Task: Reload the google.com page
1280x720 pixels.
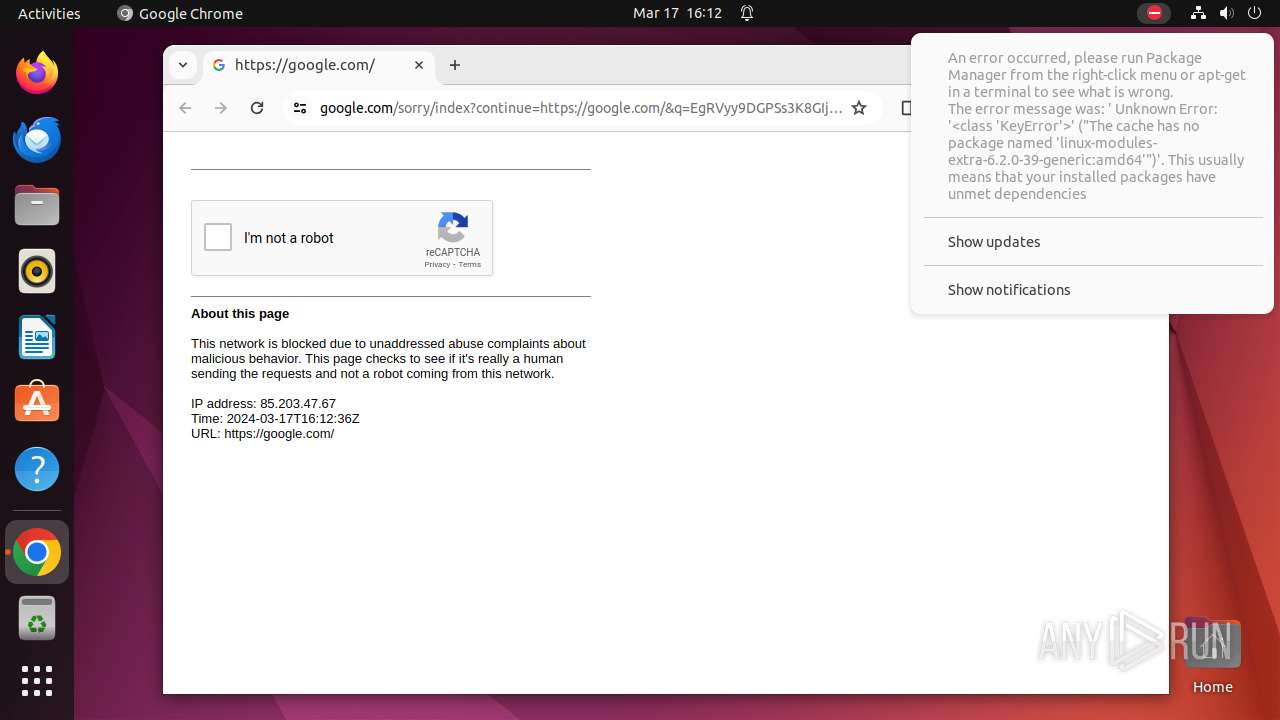Action: click(x=257, y=108)
